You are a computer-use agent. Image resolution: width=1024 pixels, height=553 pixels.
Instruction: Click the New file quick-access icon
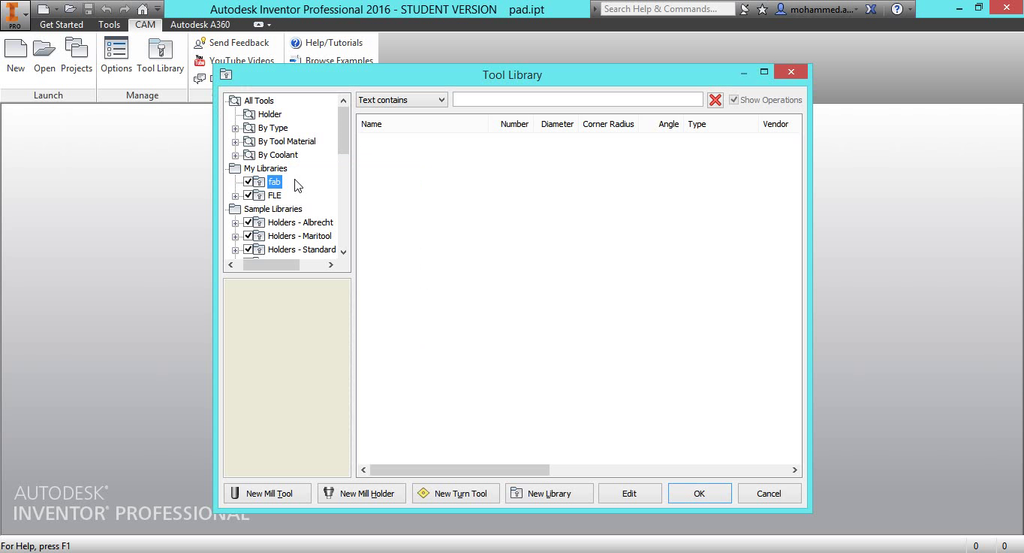click(x=43, y=9)
